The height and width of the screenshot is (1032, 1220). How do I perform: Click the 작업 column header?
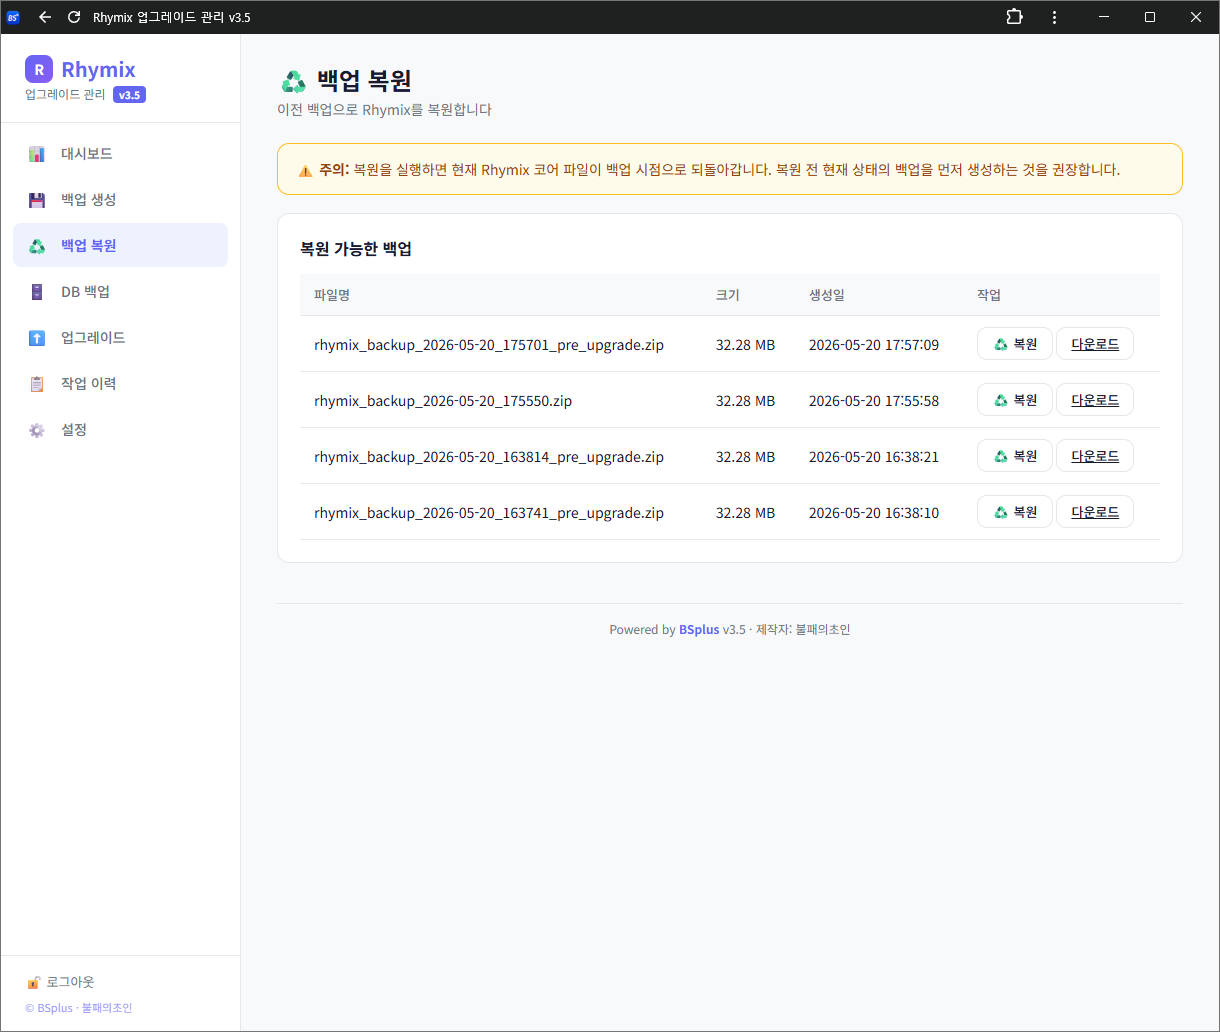(988, 295)
